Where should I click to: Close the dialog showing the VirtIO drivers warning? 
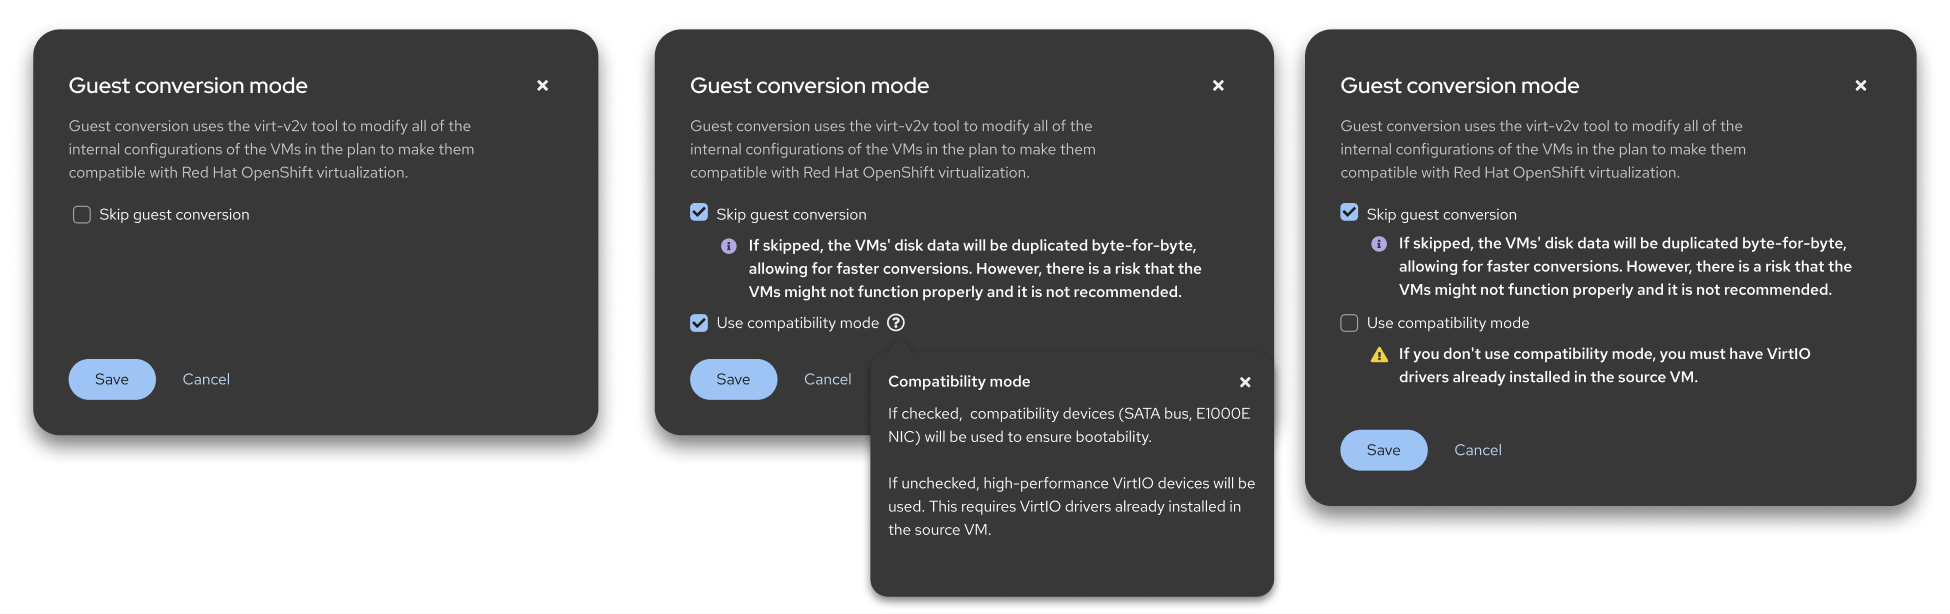coord(1860,86)
